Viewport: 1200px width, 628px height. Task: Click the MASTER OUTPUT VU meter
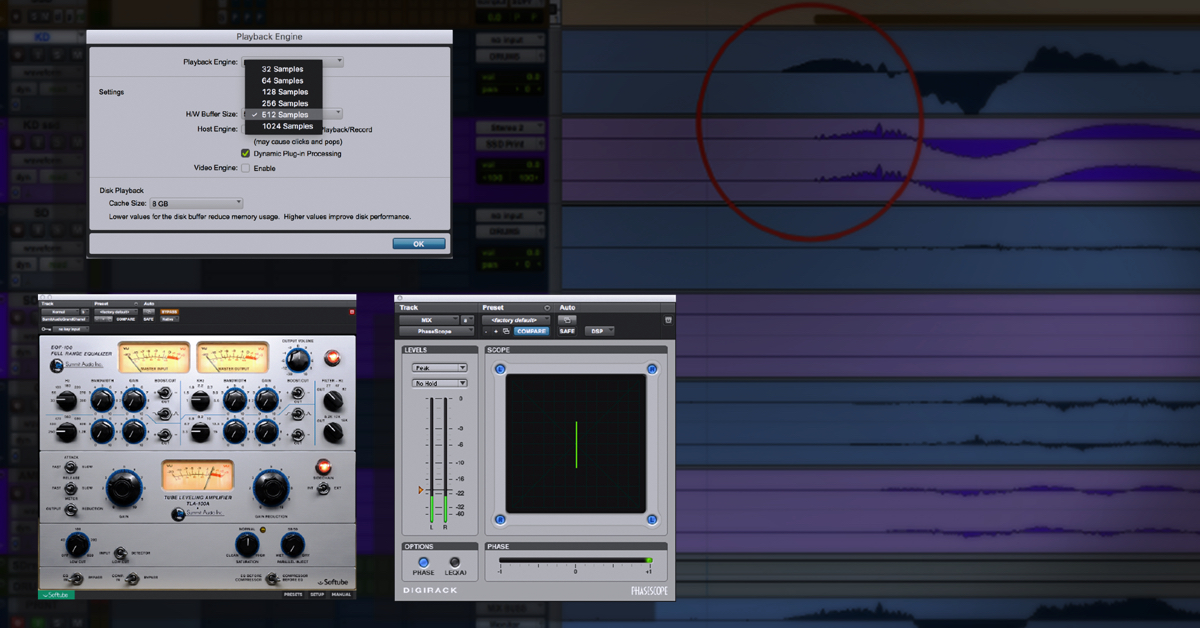[233, 357]
